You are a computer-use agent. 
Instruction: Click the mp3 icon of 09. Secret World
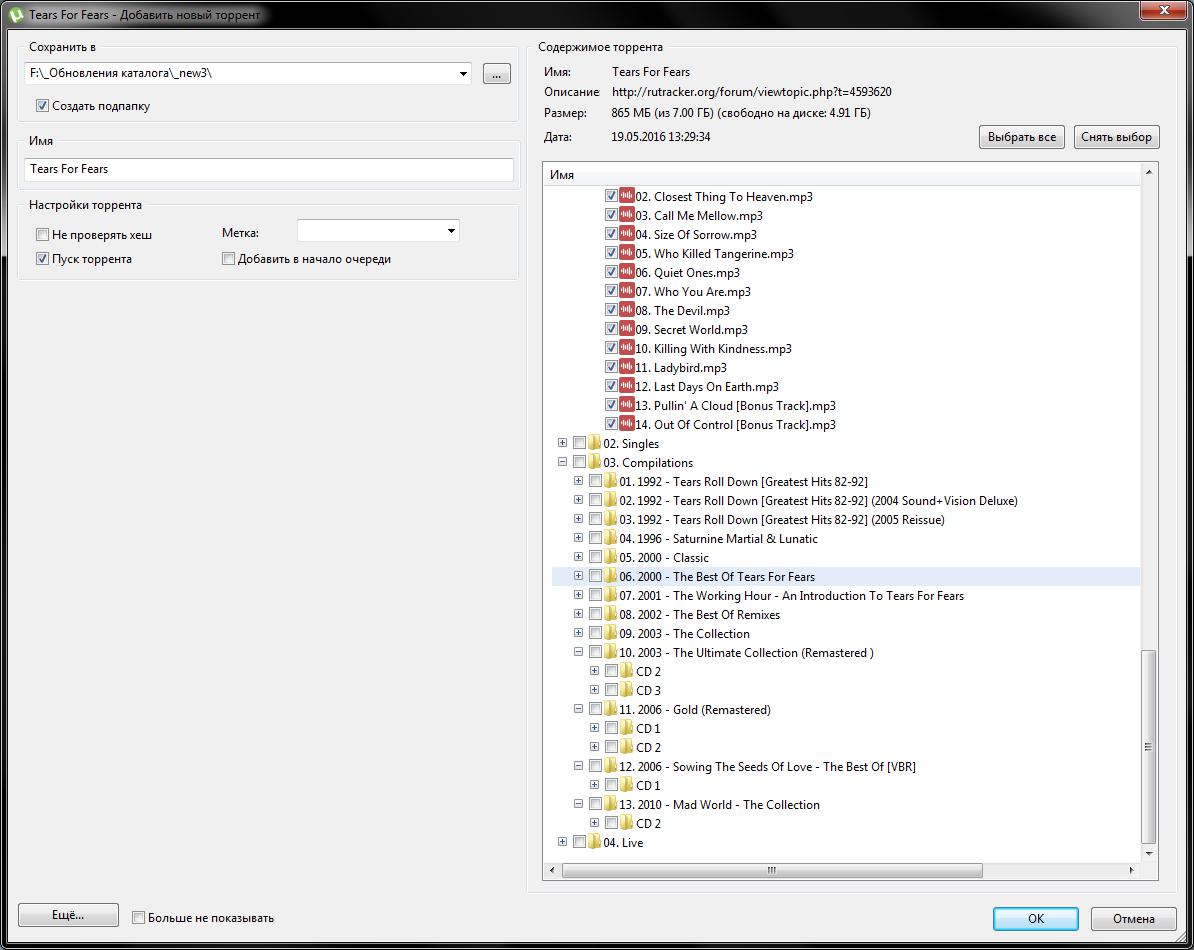click(x=626, y=329)
